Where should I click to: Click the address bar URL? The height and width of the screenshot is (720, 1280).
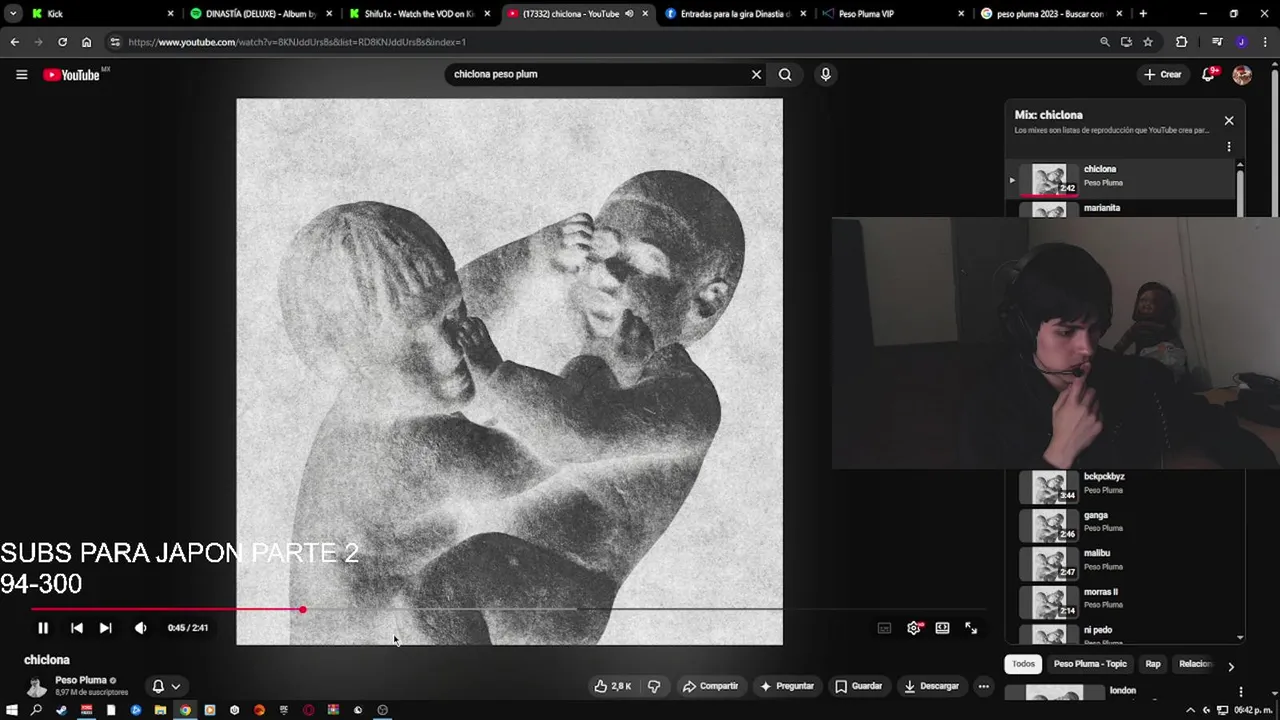point(297,42)
